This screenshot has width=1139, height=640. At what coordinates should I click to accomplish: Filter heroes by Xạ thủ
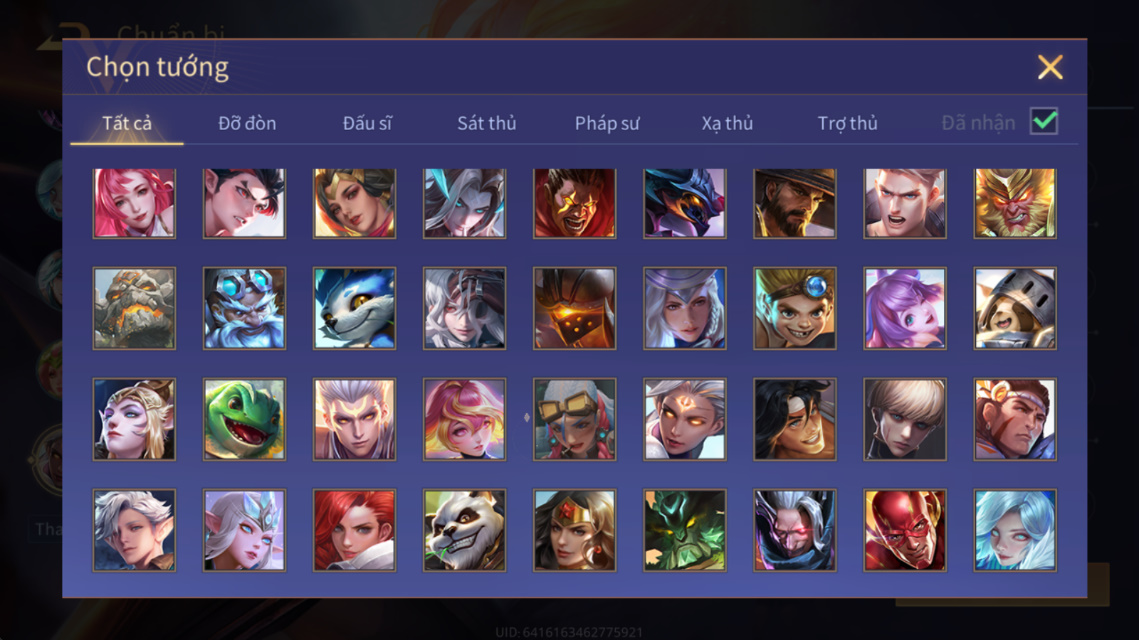[x=727, y=123]
